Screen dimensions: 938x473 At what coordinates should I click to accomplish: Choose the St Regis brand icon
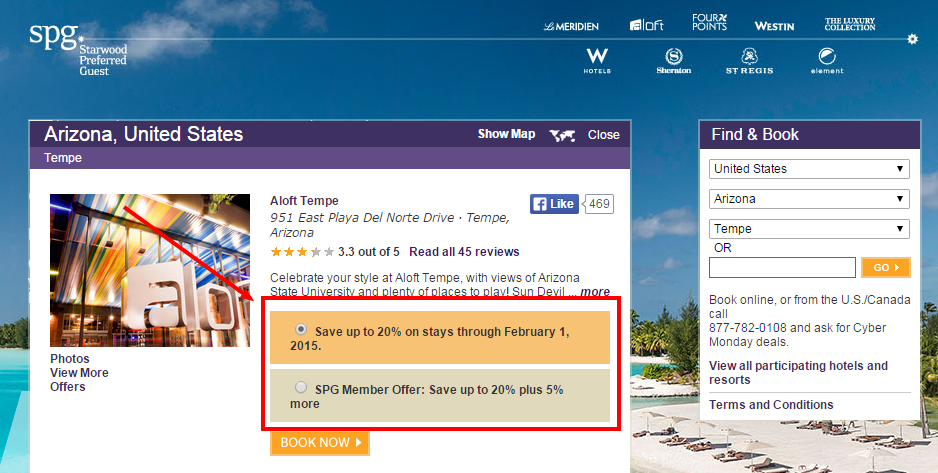point(750,61)
